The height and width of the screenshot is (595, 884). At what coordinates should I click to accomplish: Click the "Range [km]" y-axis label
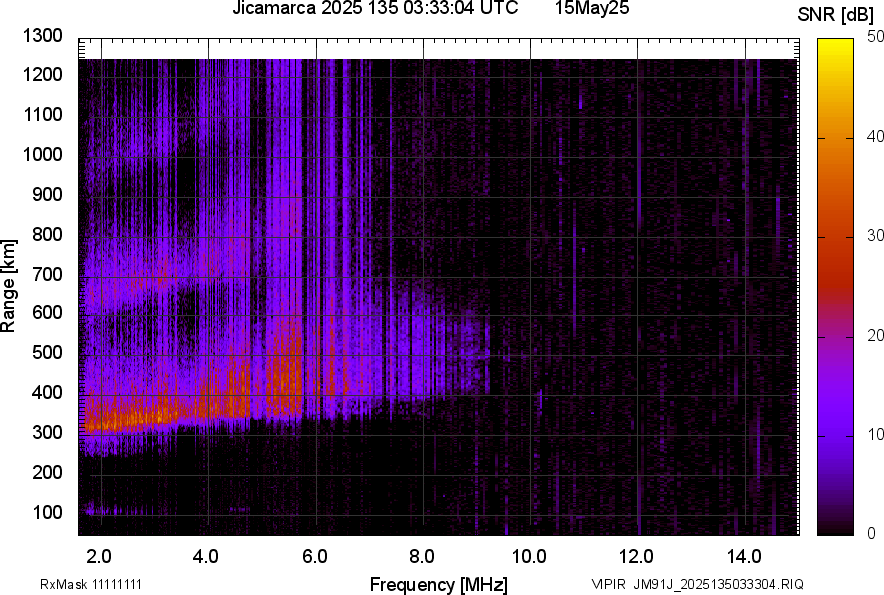click(9, 285)
